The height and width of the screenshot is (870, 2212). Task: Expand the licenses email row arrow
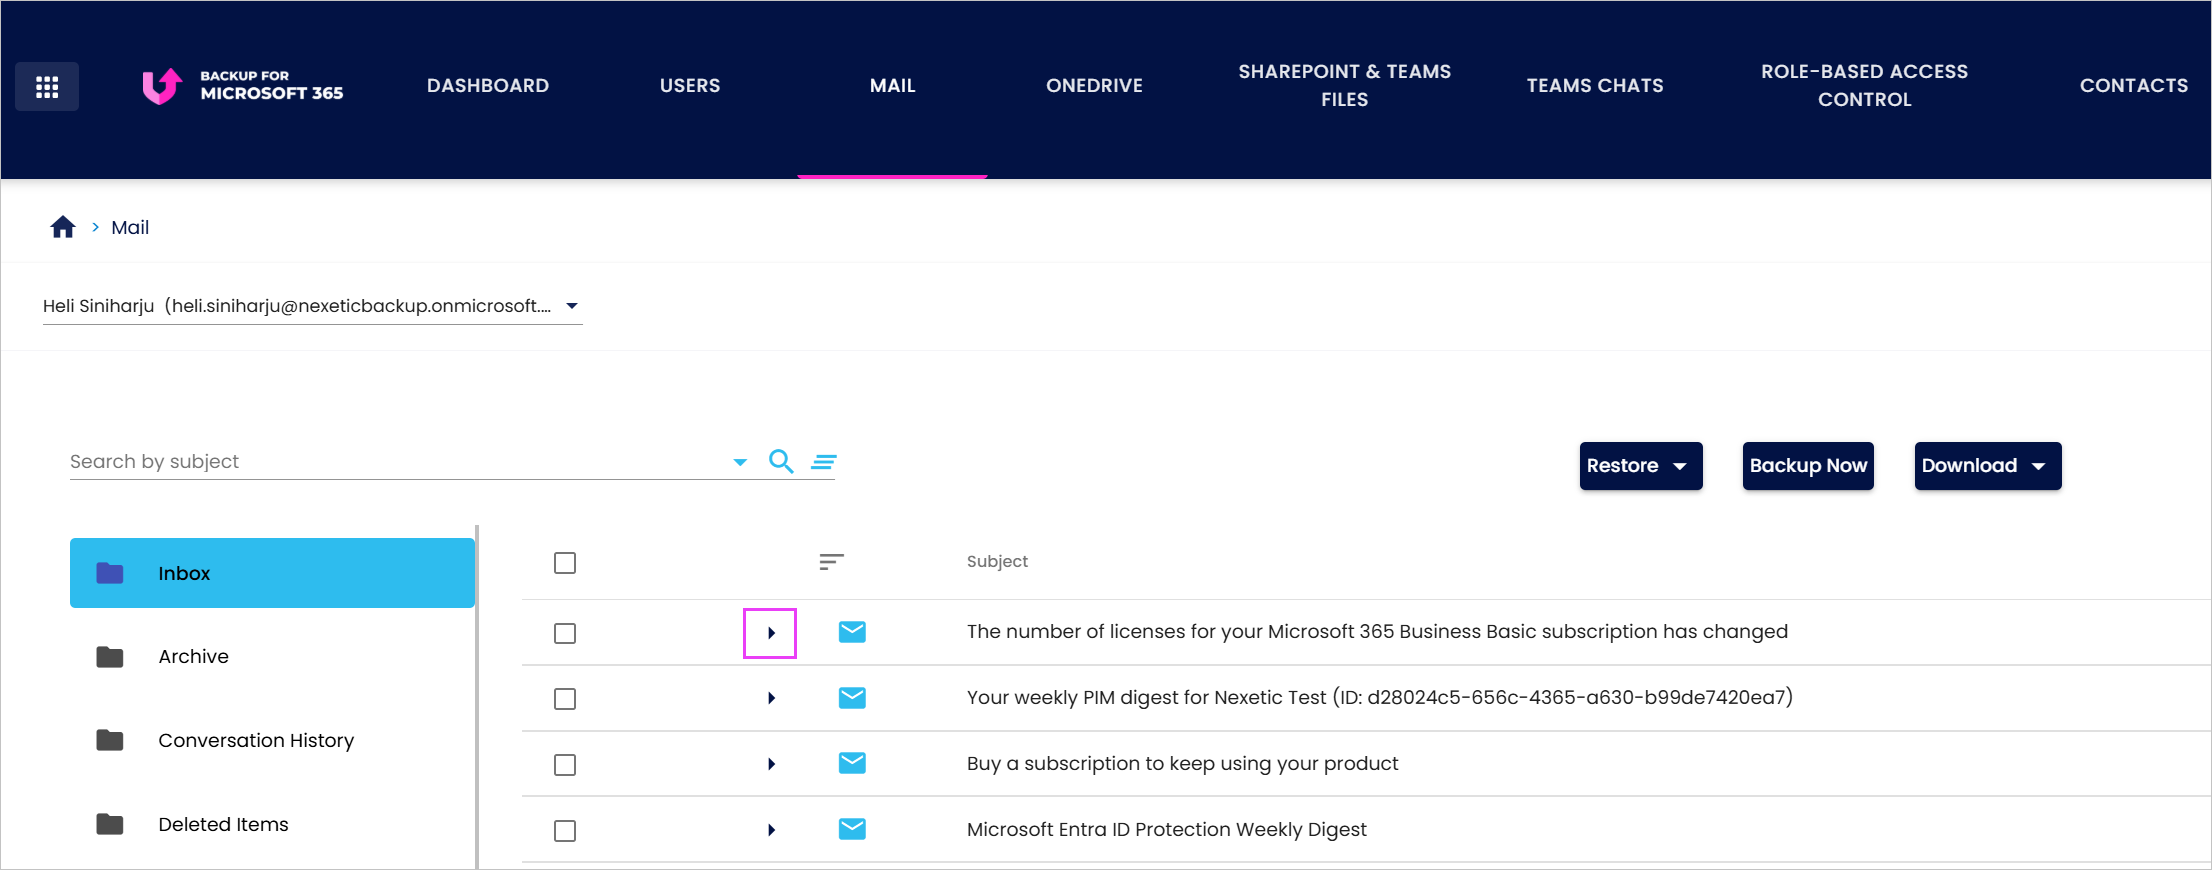click(771, 633)
